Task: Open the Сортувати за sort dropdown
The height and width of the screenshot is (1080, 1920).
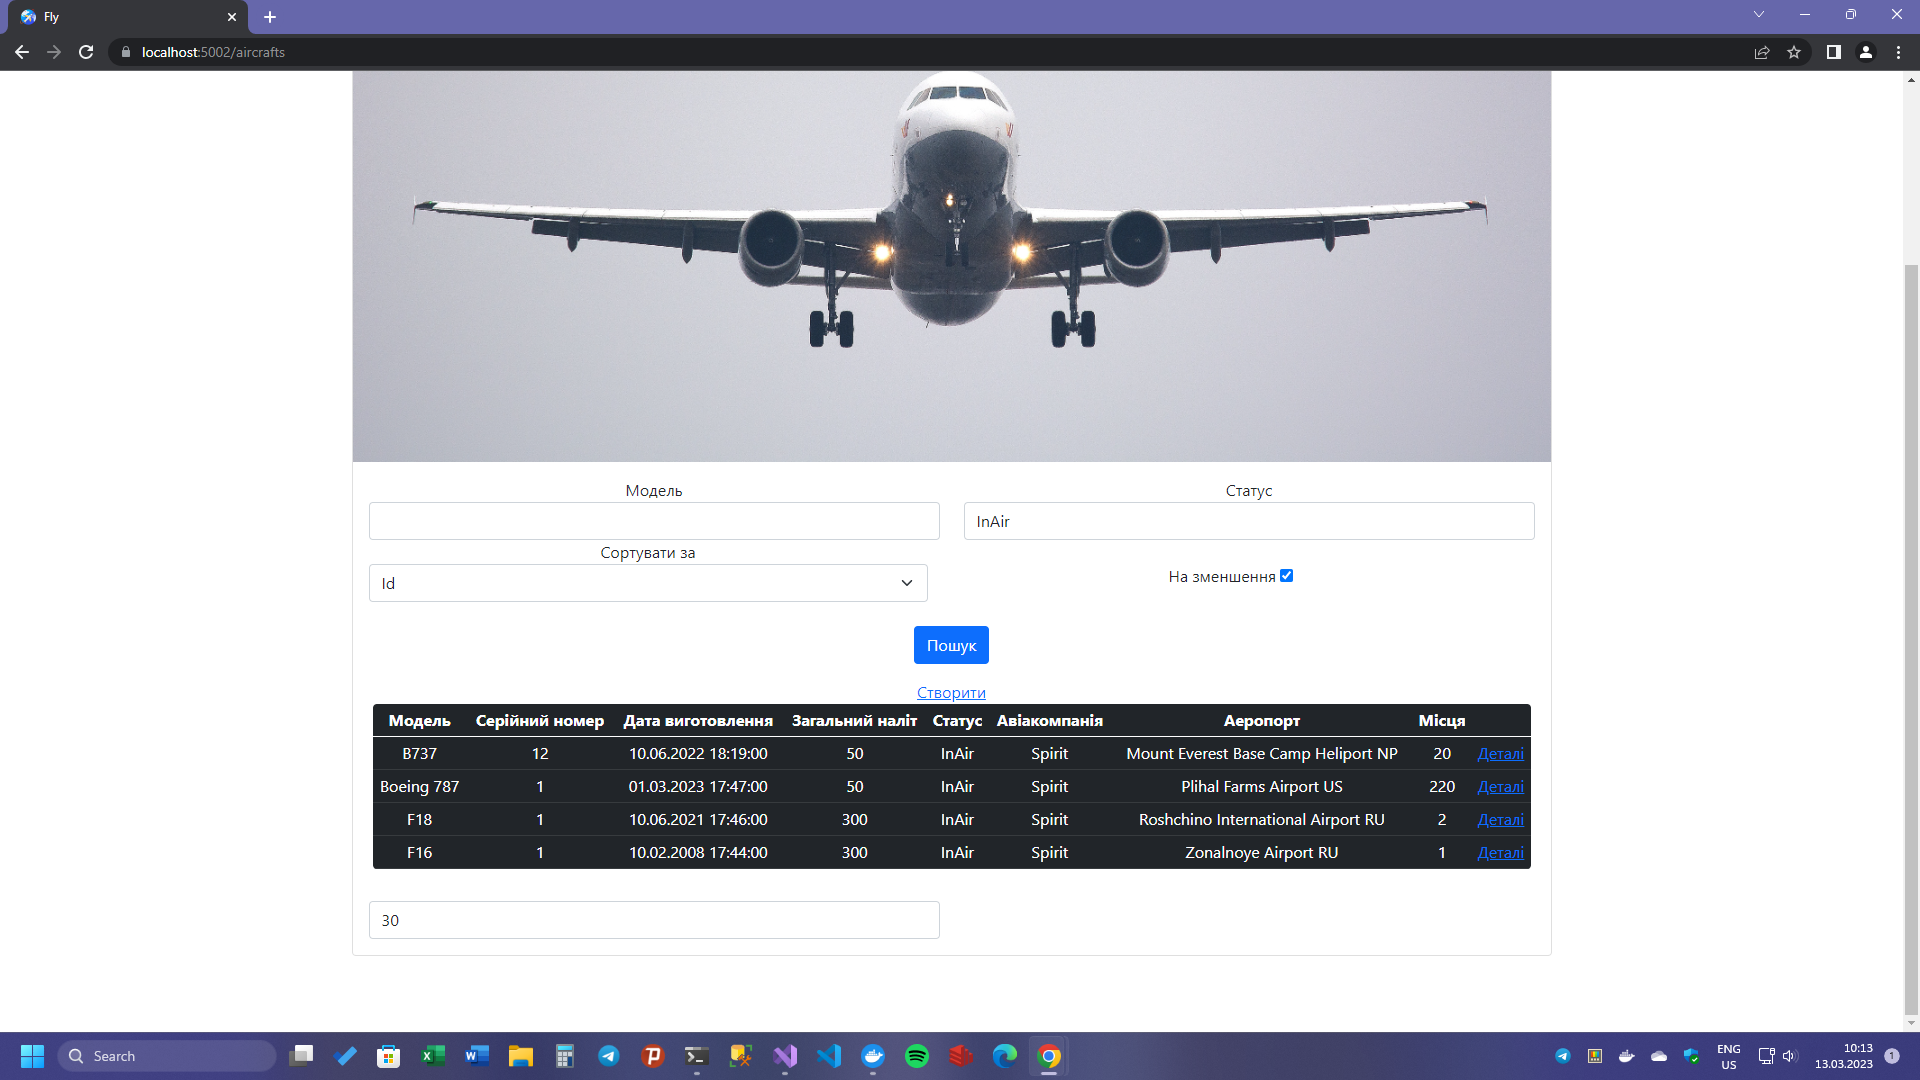Action: point(648,583)
